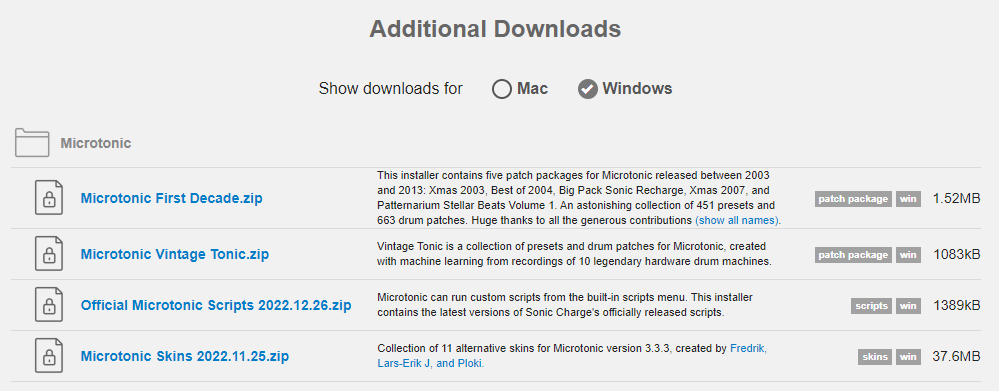Click lock file icon beside Microtonic First Decade.zip
The height and width of the screenshot is (391, 999).
point(48,198)
